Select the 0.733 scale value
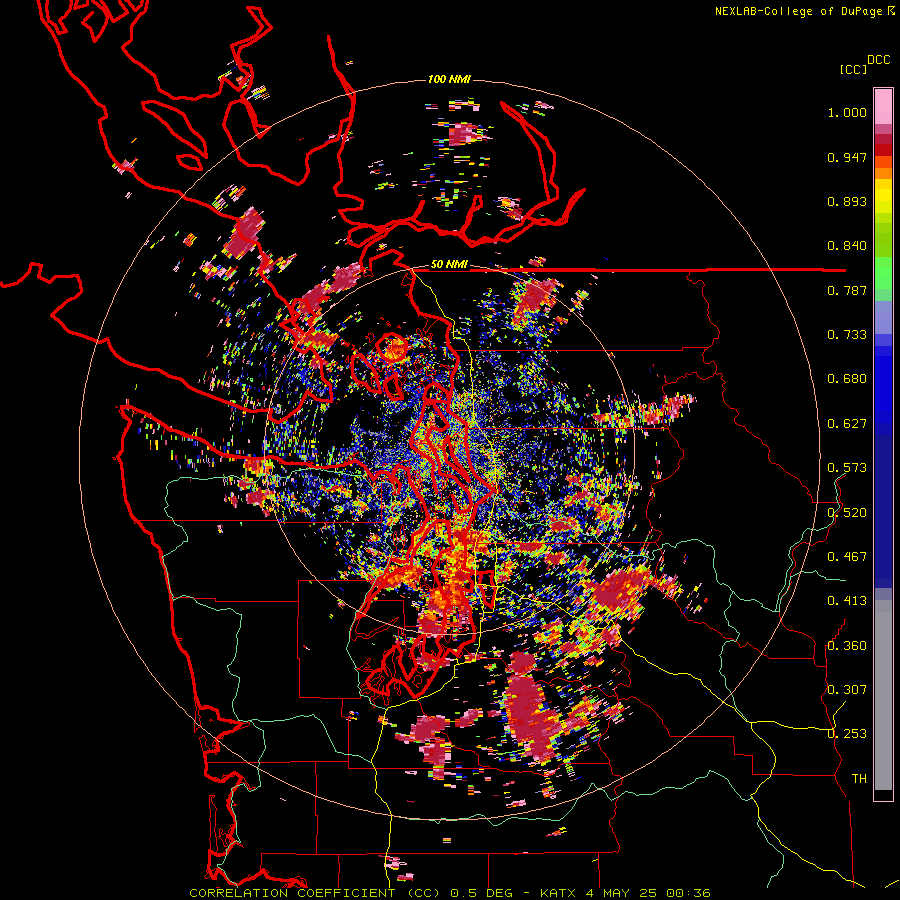 coord(847,335)
